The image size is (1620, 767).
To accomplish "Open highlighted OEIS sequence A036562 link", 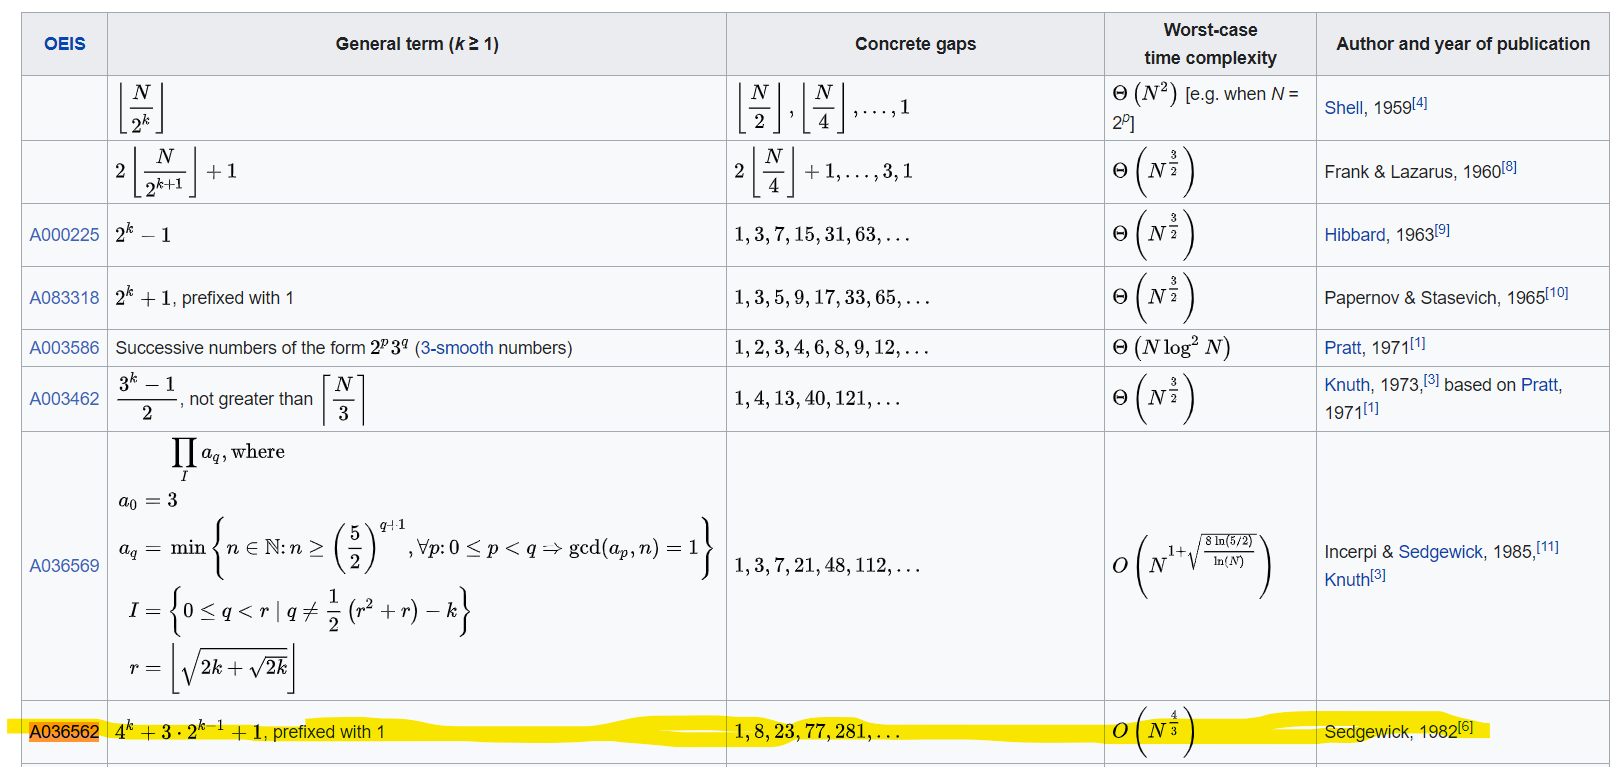I will (64, 732).
